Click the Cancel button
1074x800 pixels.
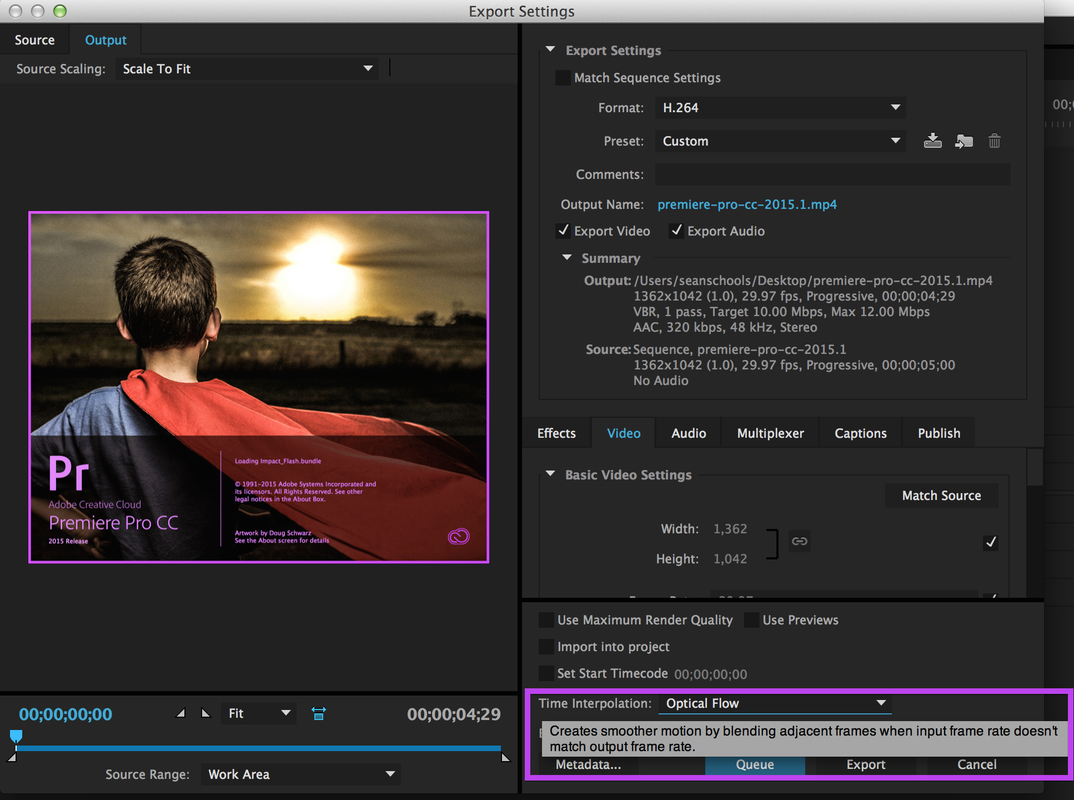(977, 764)
